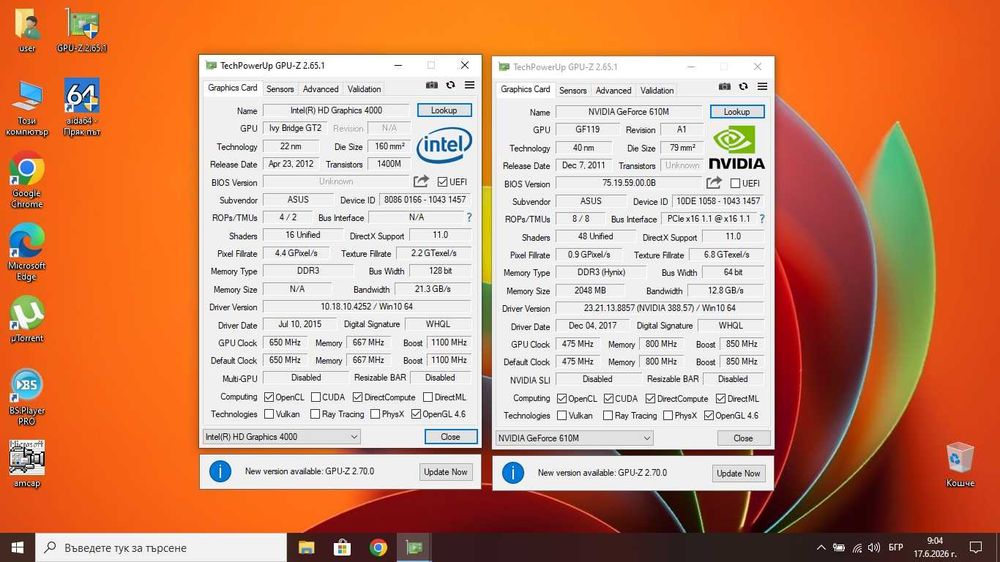Open the Windows Start menu
This screenshot has height=562, width=1000.
pyautogui.click(x=17, y=547)
